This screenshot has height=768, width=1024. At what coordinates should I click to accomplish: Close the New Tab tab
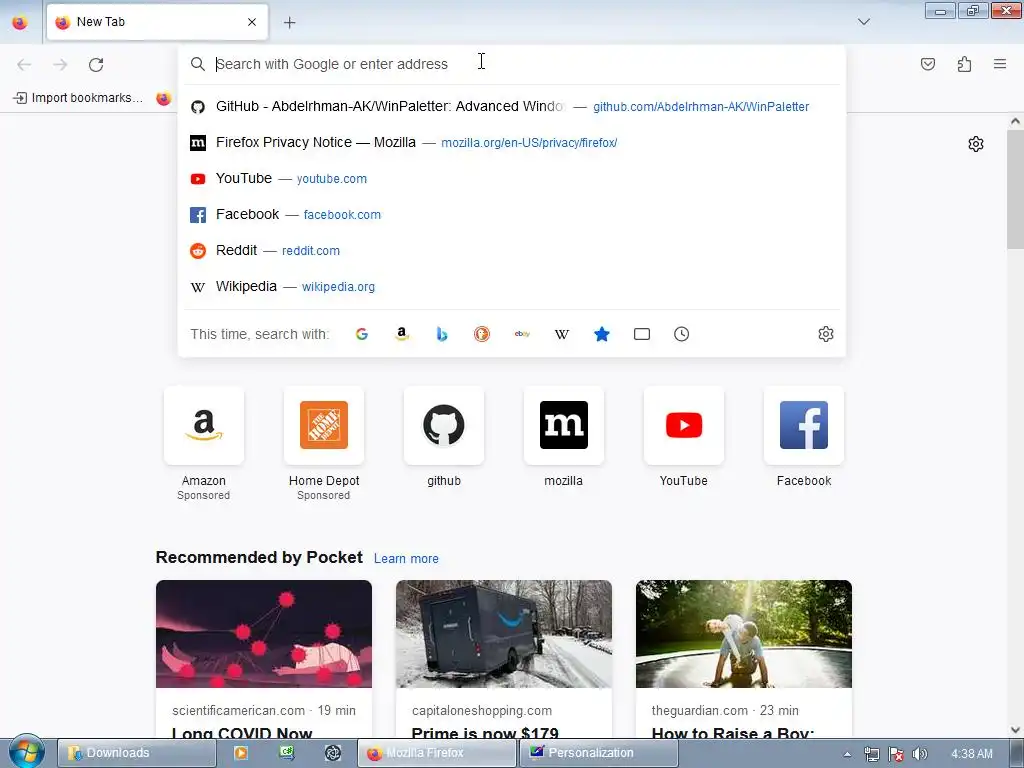252,22
